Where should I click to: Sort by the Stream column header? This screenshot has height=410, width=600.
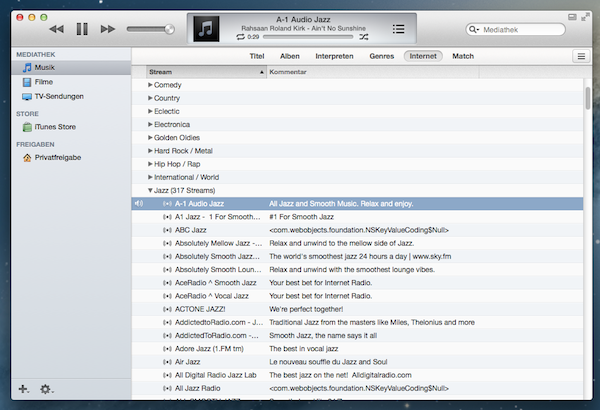(206, 72)
